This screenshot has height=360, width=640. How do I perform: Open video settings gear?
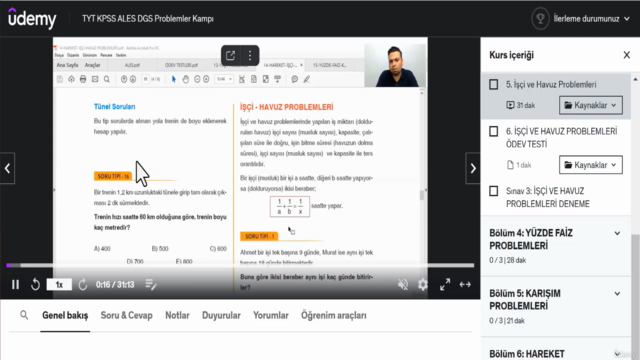[x=423, y=284]
